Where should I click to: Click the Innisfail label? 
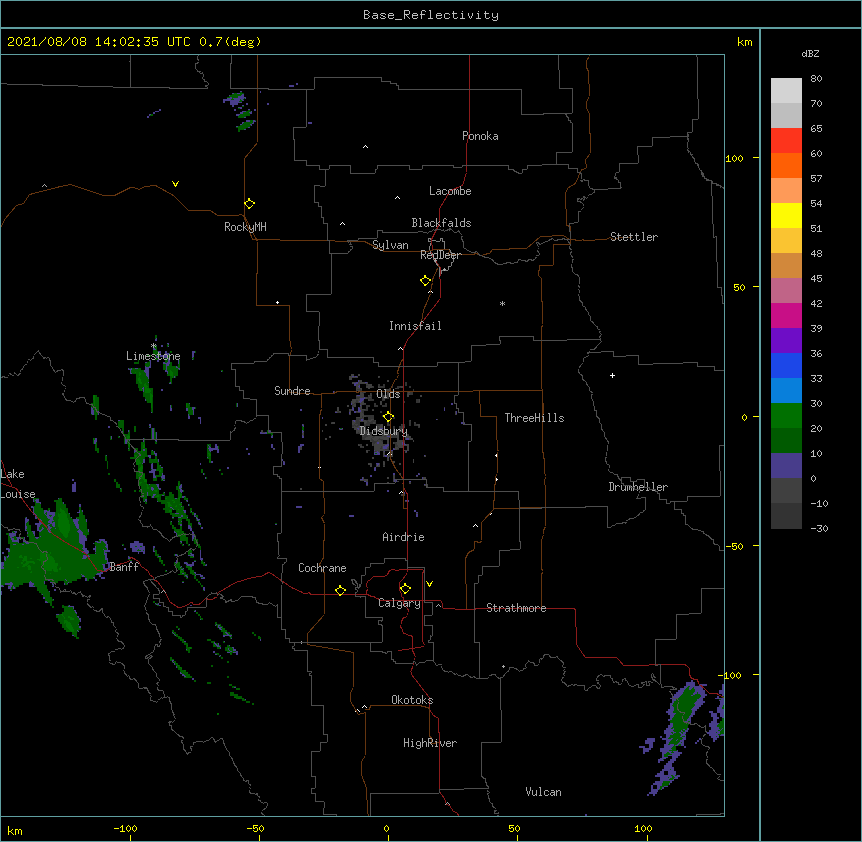415,326
